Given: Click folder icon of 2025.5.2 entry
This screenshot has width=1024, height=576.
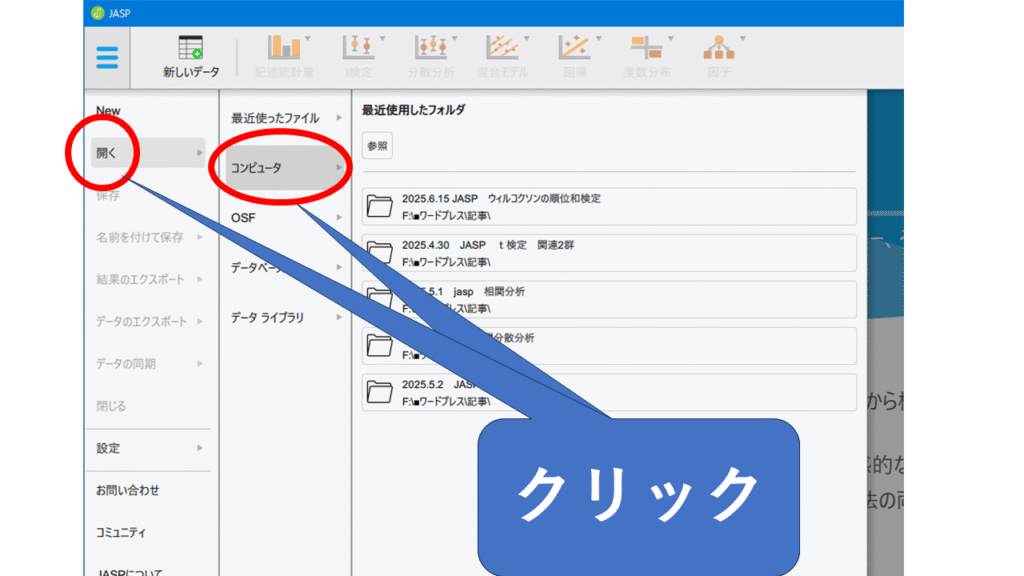Looking at the screenshot, I should [379, 392].
